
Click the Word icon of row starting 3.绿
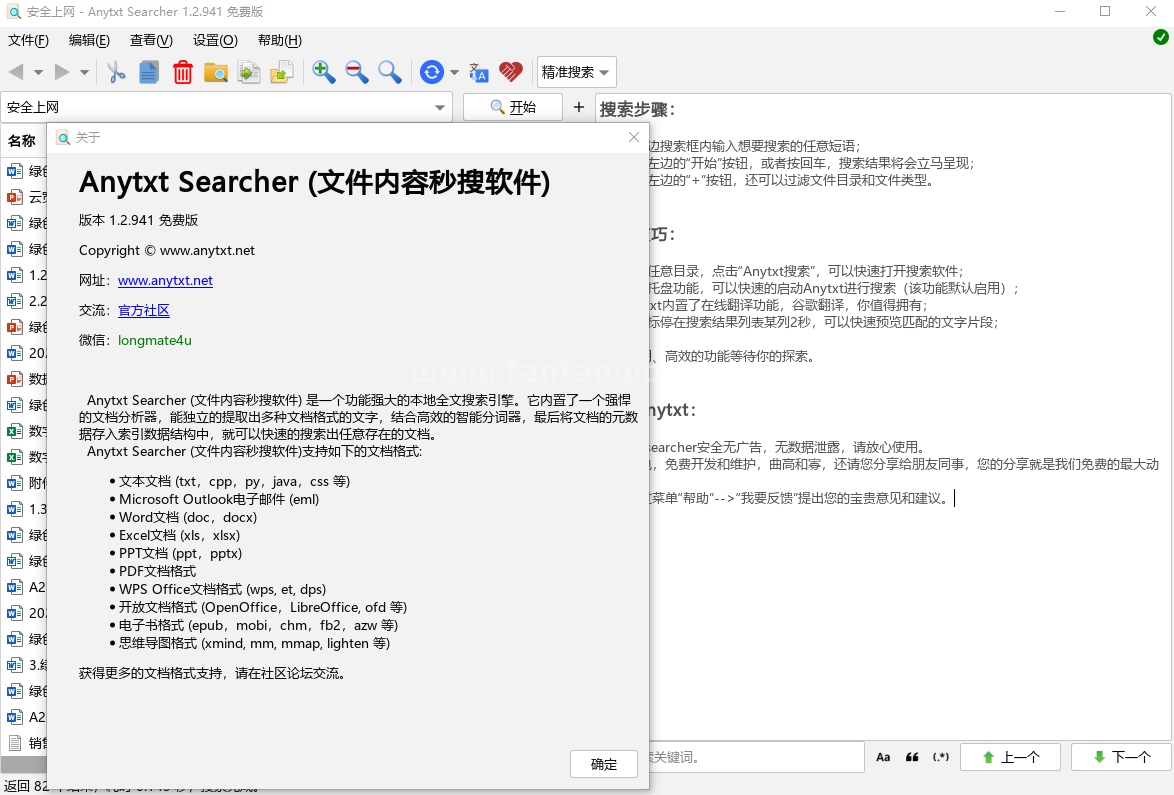pos(14,665)
